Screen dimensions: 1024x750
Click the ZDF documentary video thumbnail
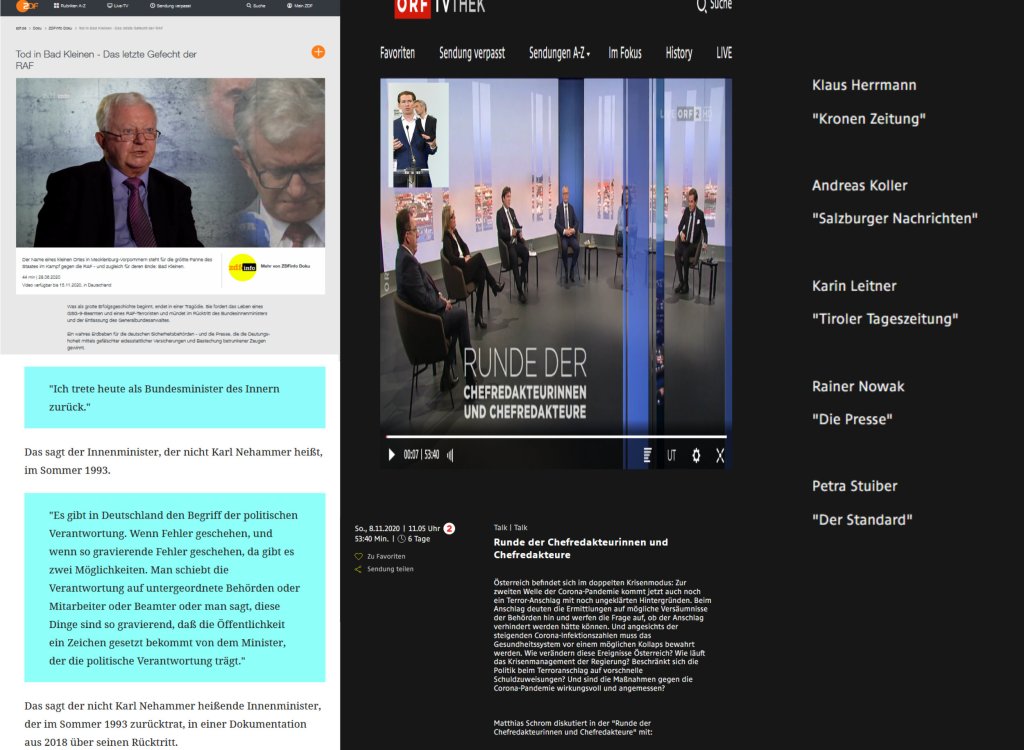click(170, 162)
